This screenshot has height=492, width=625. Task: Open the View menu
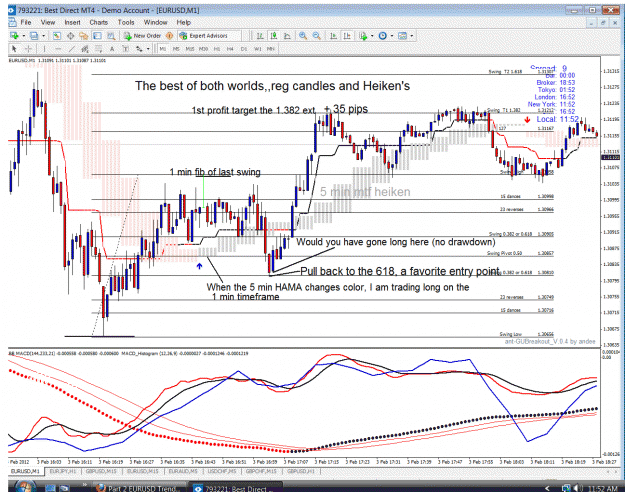point(48,22)
